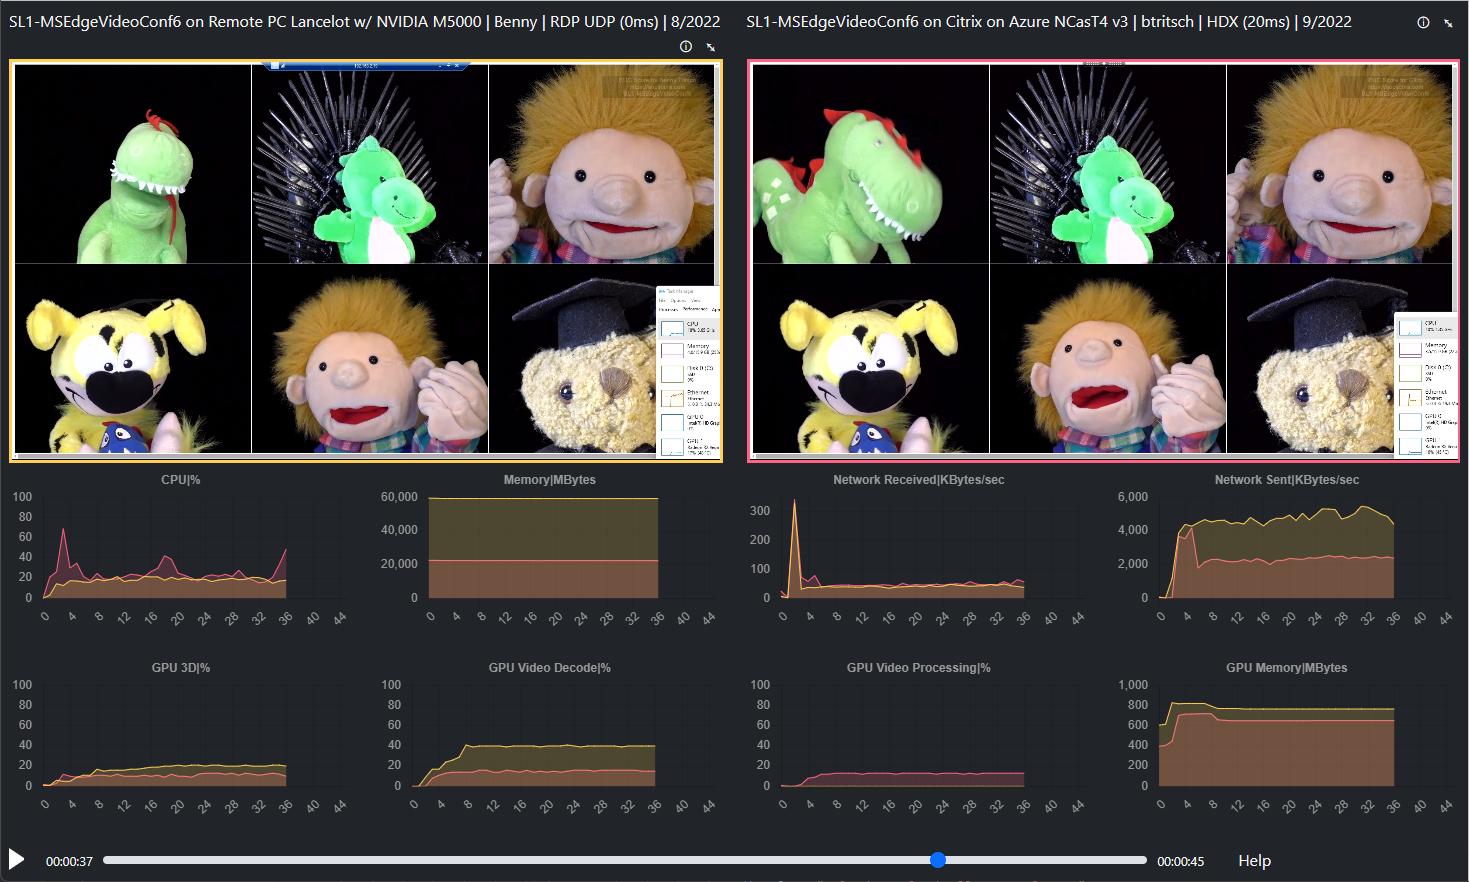Click the Memory|MBytes chart

tap(549, 550)
